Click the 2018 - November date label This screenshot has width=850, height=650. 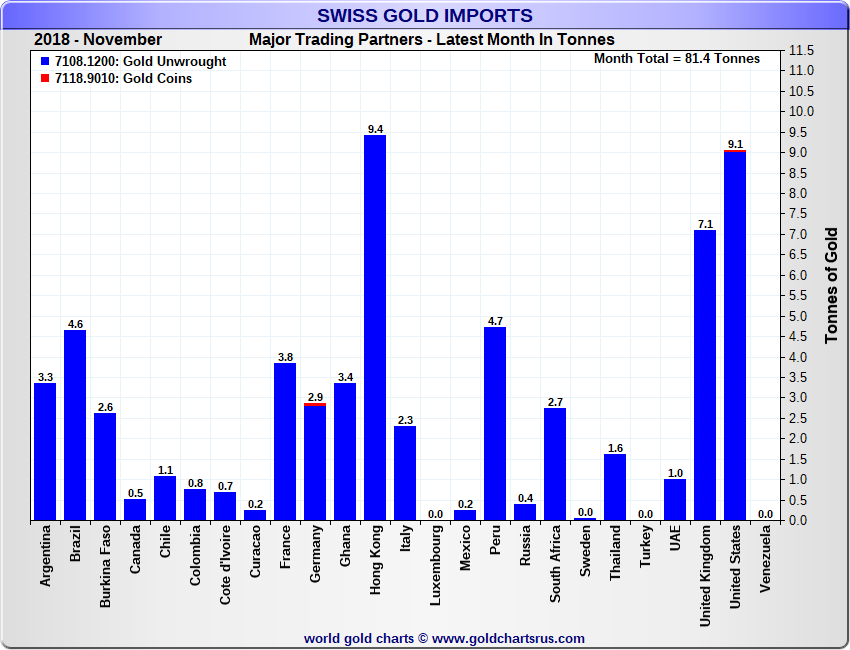click(98, 39)
